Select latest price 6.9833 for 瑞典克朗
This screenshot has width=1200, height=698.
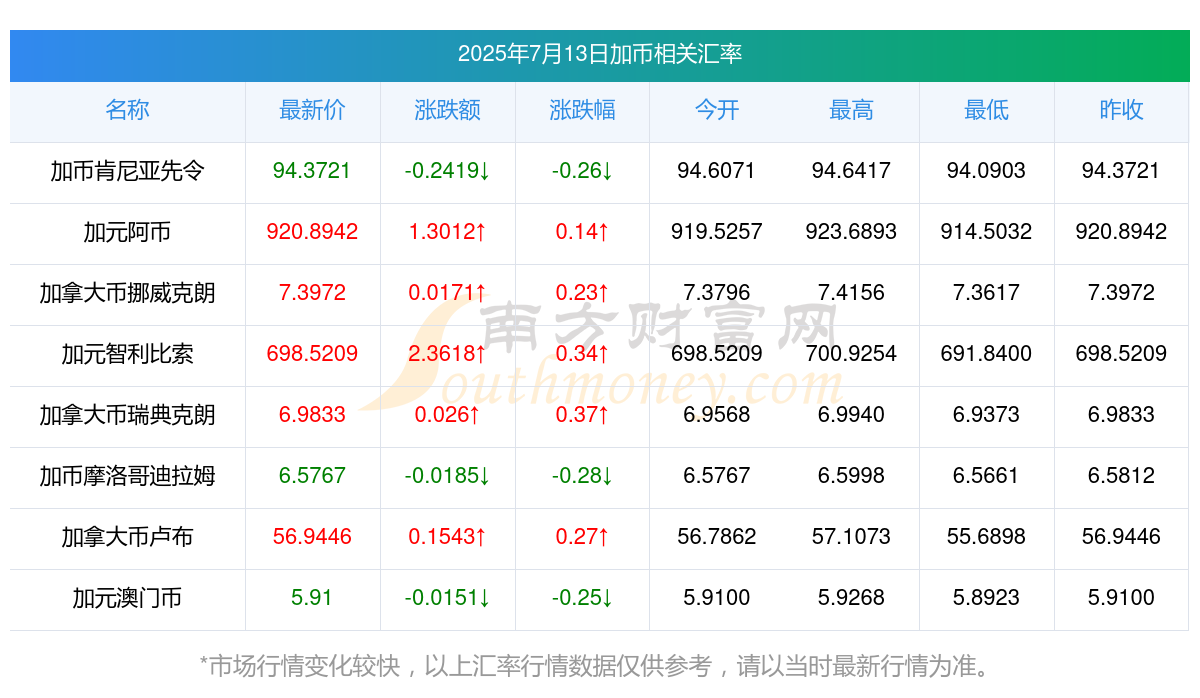312,415
